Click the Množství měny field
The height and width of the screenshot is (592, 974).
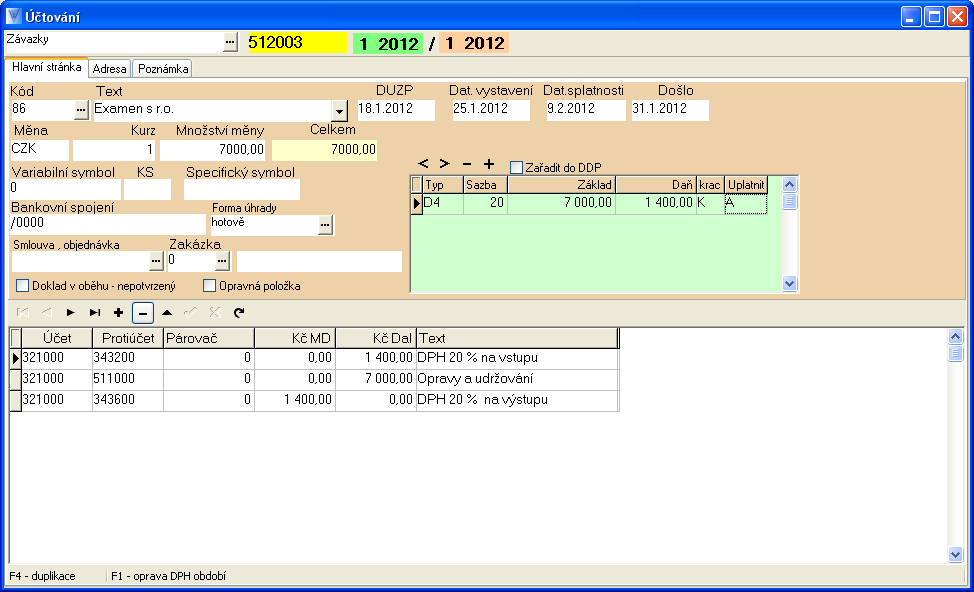[x=213, y=150]
